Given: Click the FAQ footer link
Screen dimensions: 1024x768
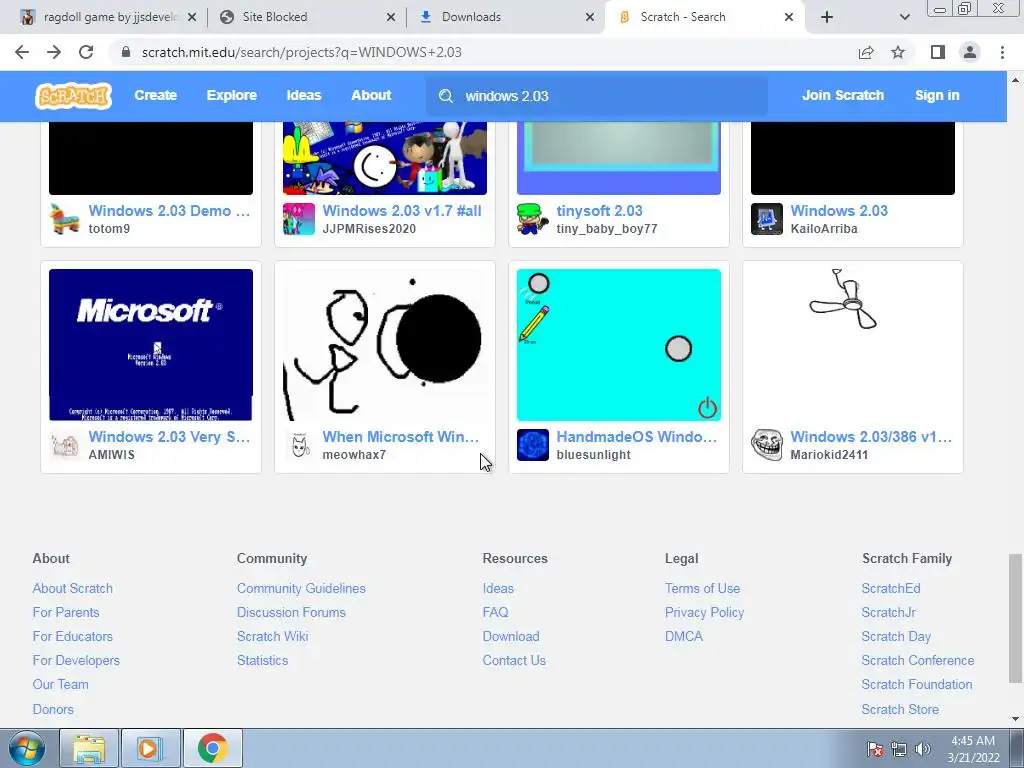Looking at the screenshot, I should click(495, 613).
